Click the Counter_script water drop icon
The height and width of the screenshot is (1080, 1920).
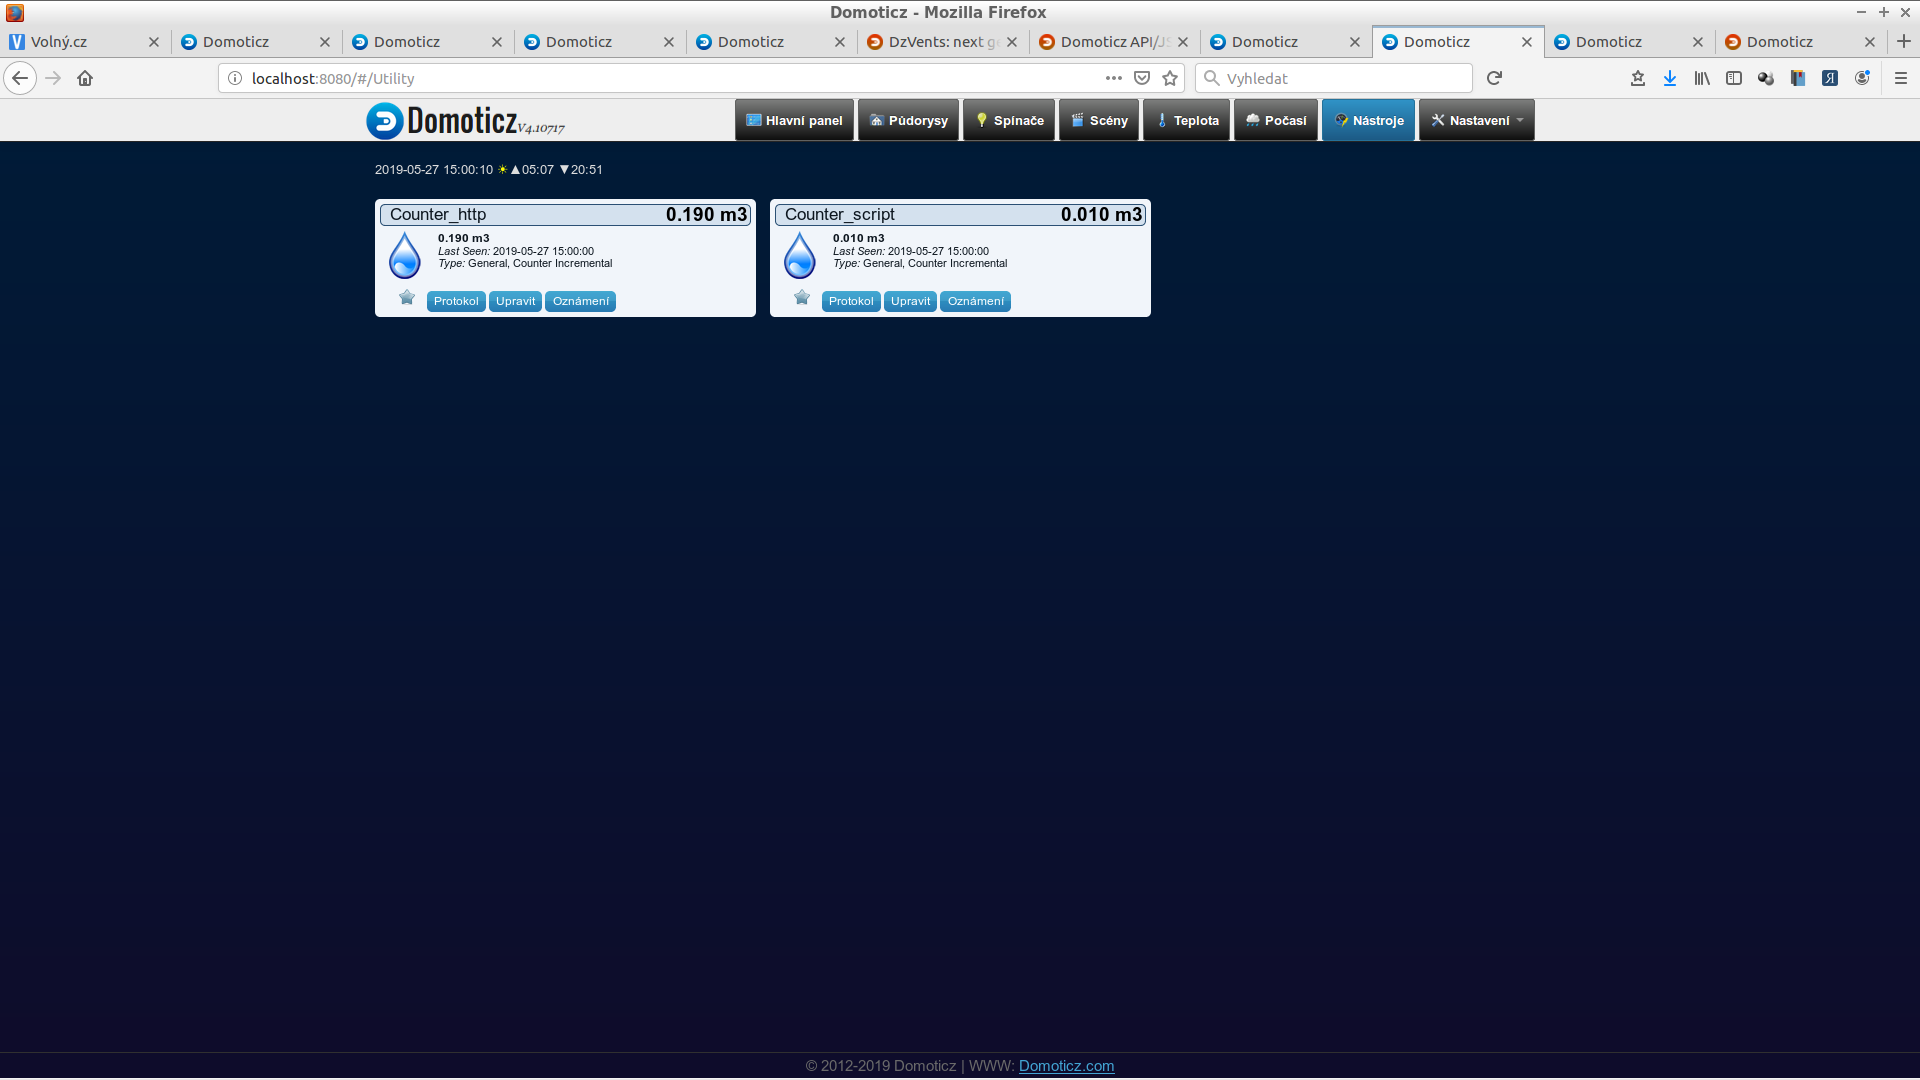[800, 255]
